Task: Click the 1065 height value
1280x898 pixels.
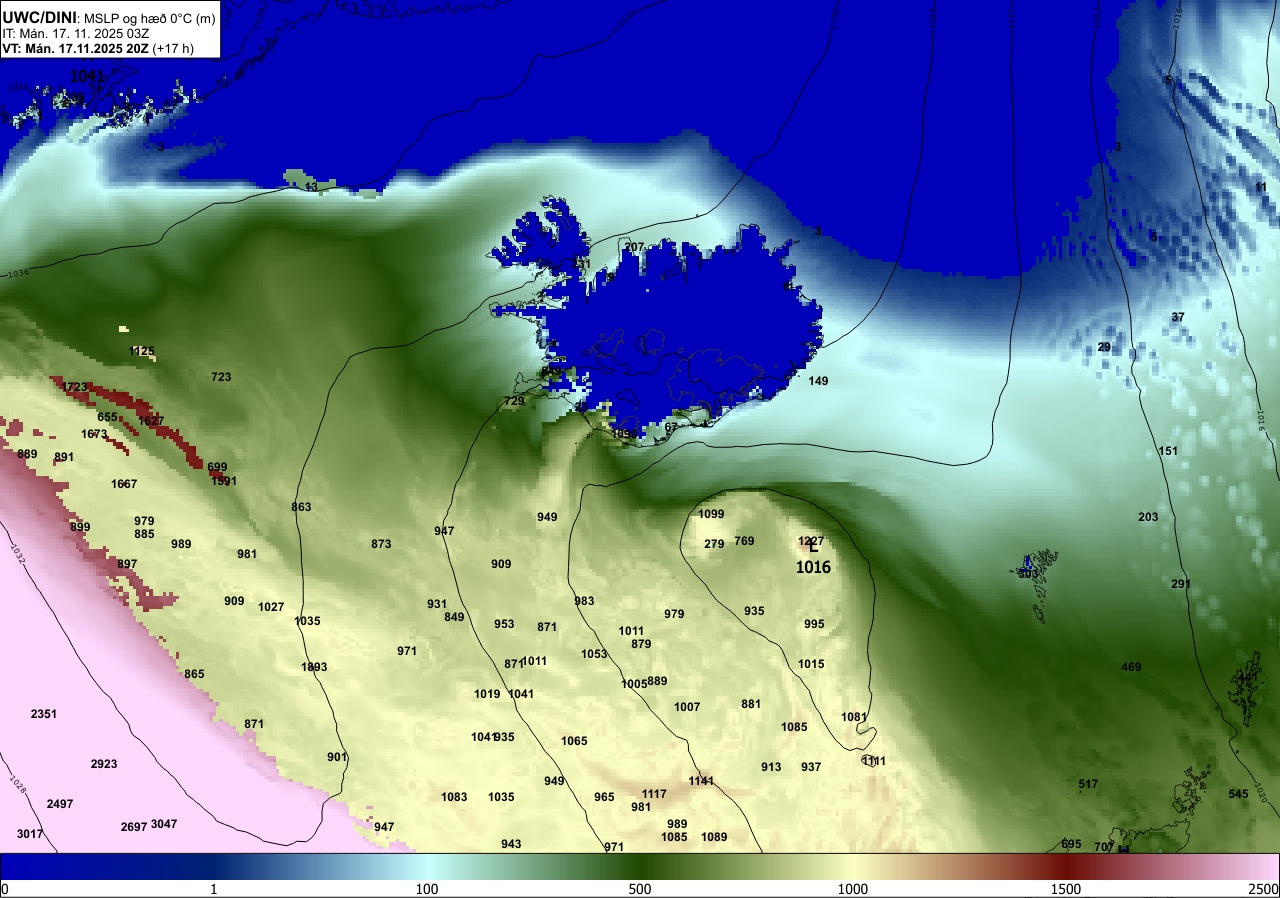Action: (x=574, y=741)
